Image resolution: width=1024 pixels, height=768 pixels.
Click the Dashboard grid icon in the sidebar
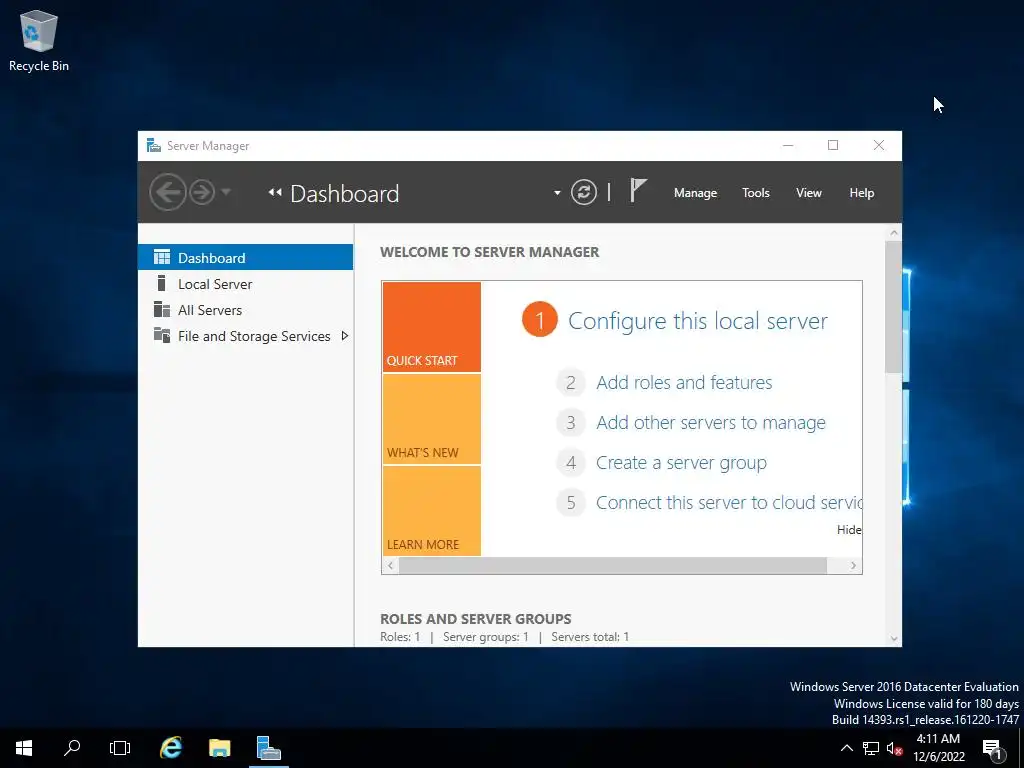point(161,257)
